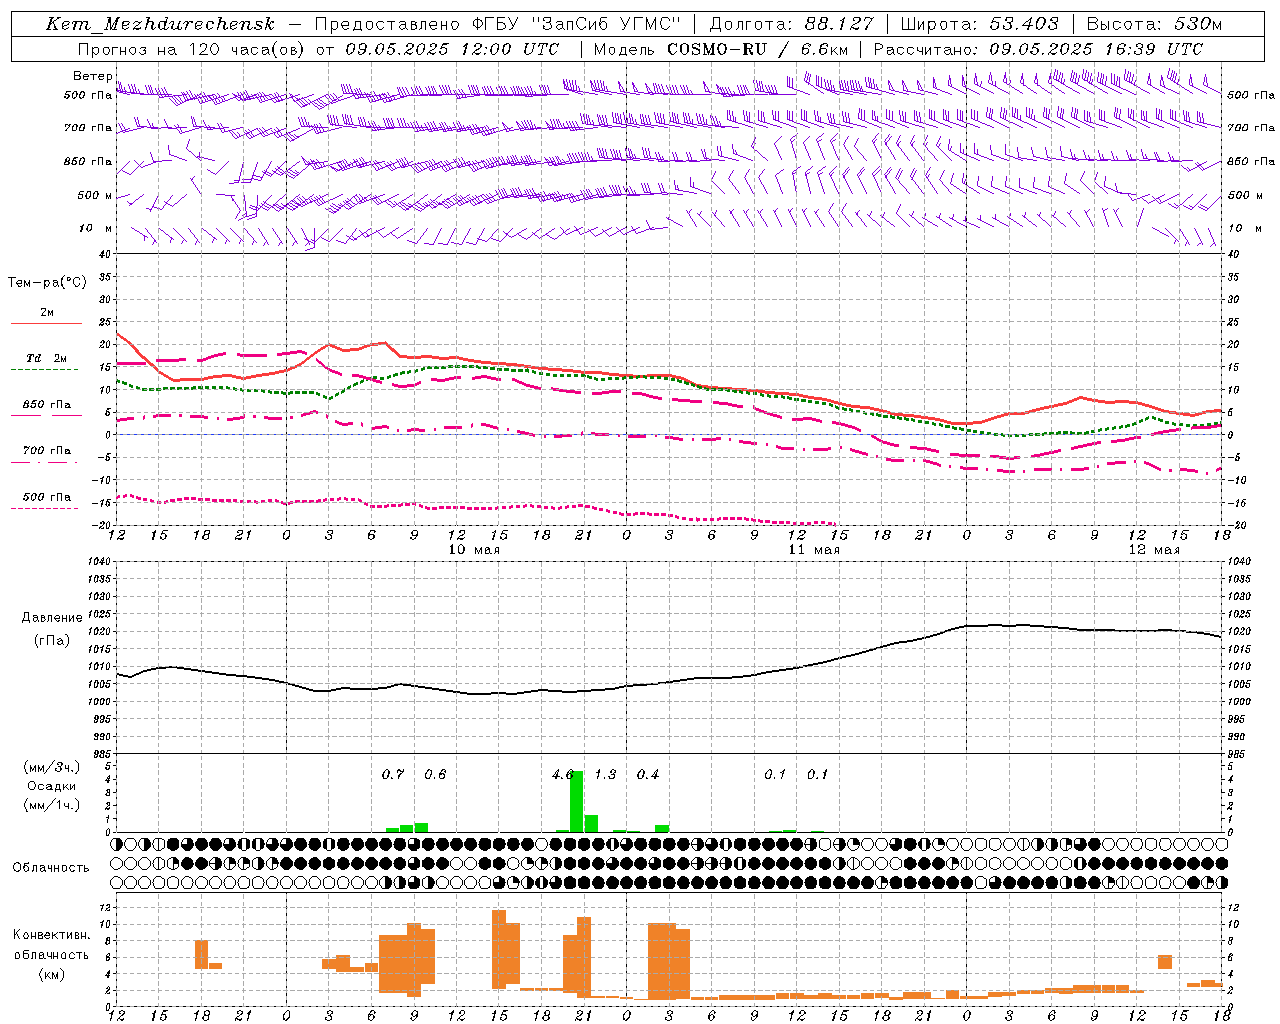Click the 'Модель COSMO-RU / 6.6км' text

point(721,49)
